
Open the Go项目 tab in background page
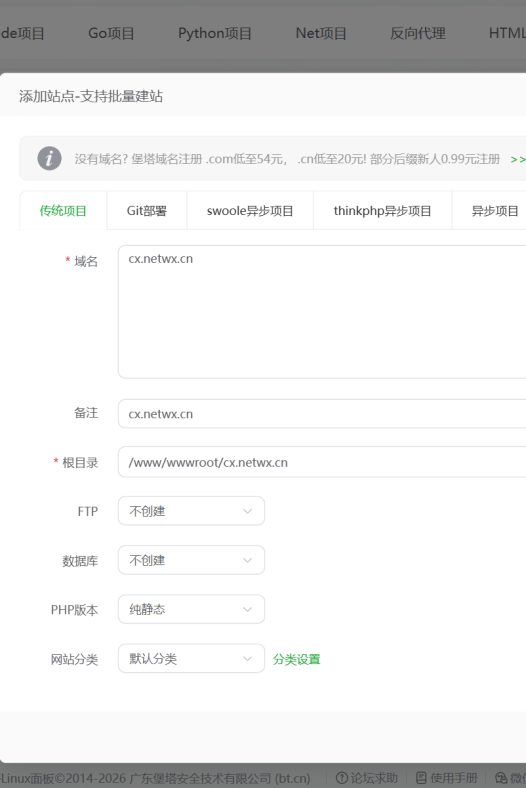pyautogui.click(x=111, y=33)
